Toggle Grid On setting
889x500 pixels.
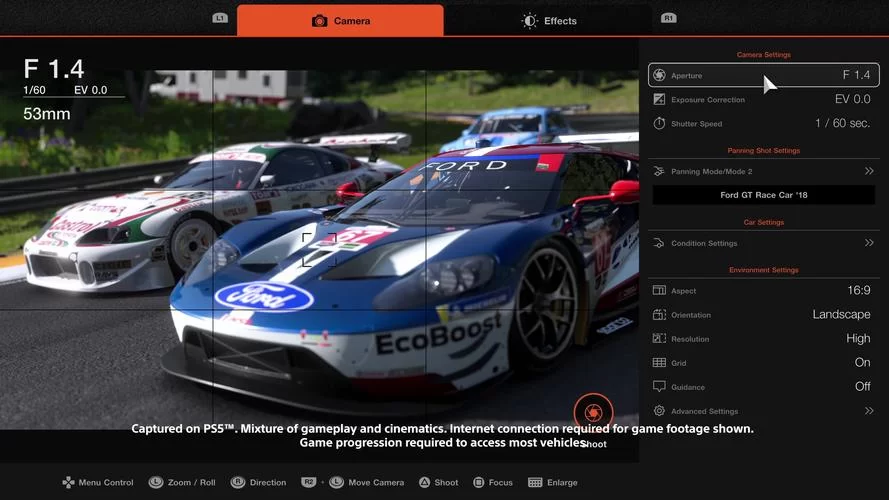(x=862, y=363)
